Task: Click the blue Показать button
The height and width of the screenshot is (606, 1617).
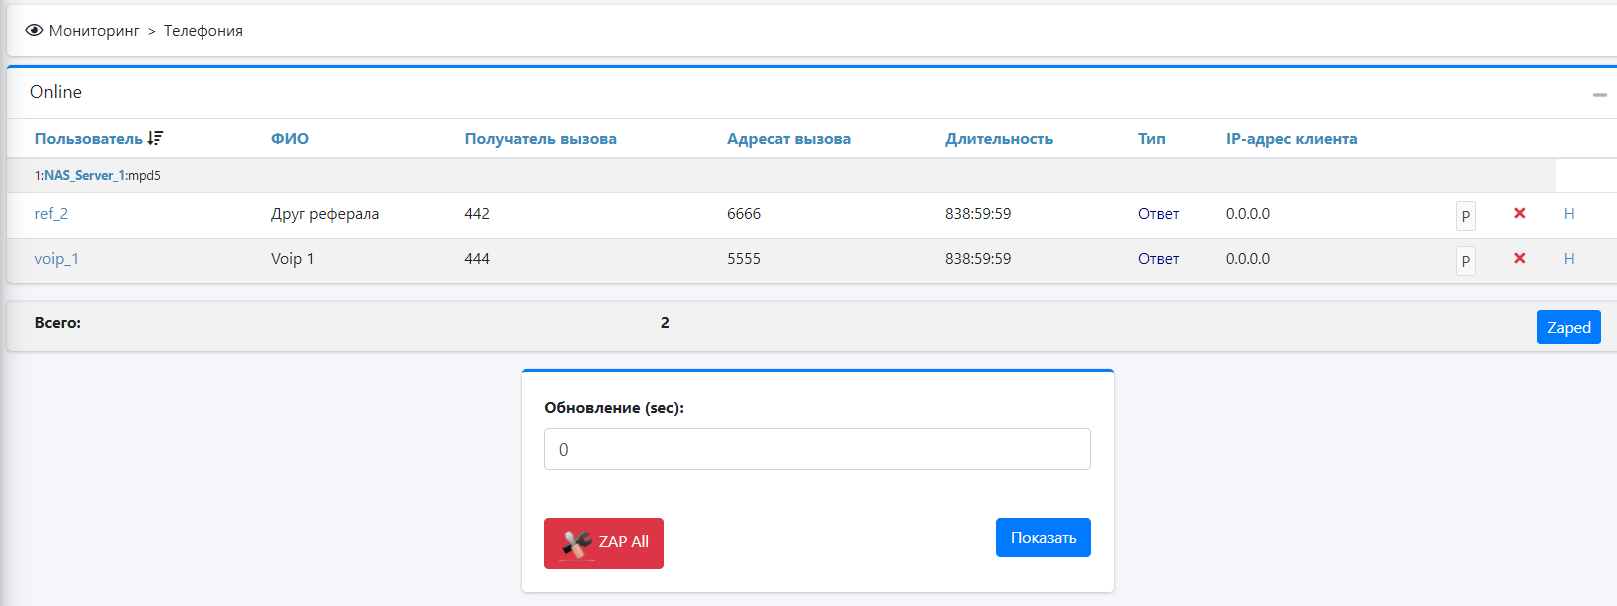Action: pyautogui.click(x=1042, y=538)
